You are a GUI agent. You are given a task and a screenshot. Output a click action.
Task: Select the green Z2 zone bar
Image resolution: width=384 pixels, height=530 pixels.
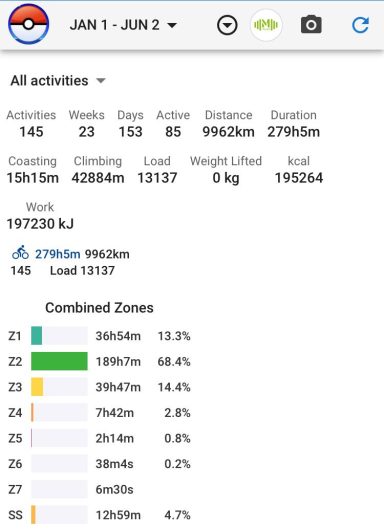point(59,361)
